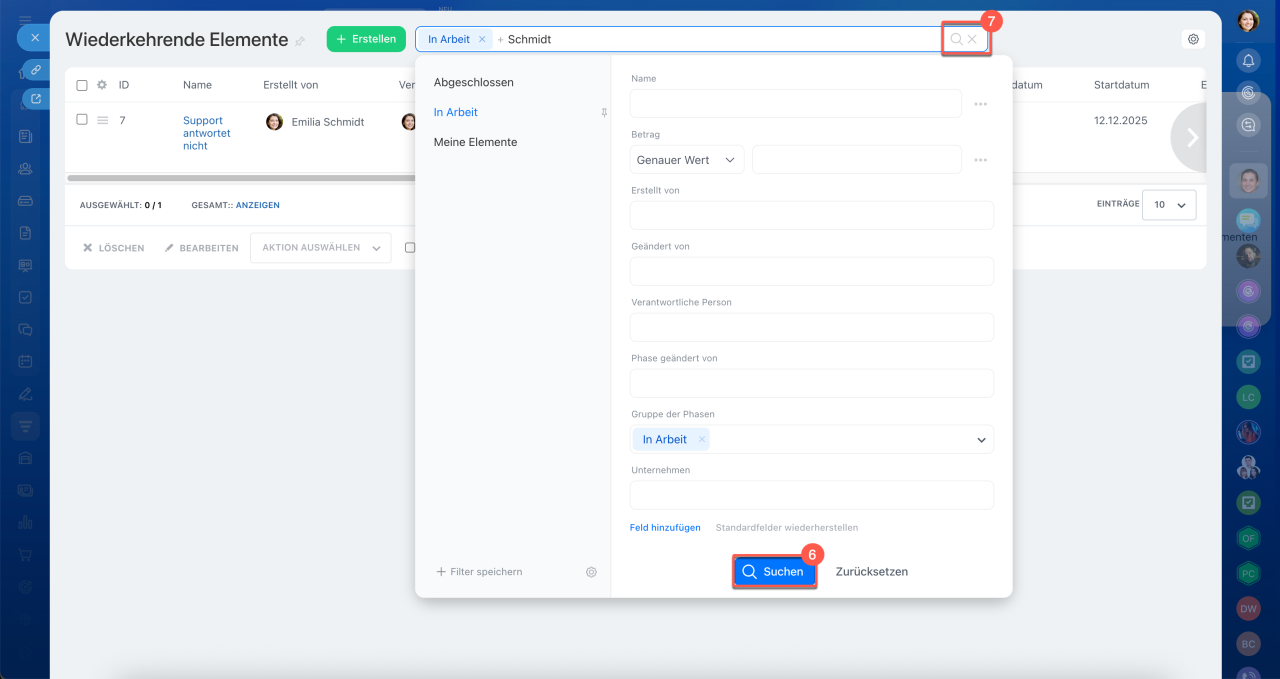The height and width of the screenshot is (679, 1280).
Task: Show next columns with right arrow
Action: coord(1191,138)
